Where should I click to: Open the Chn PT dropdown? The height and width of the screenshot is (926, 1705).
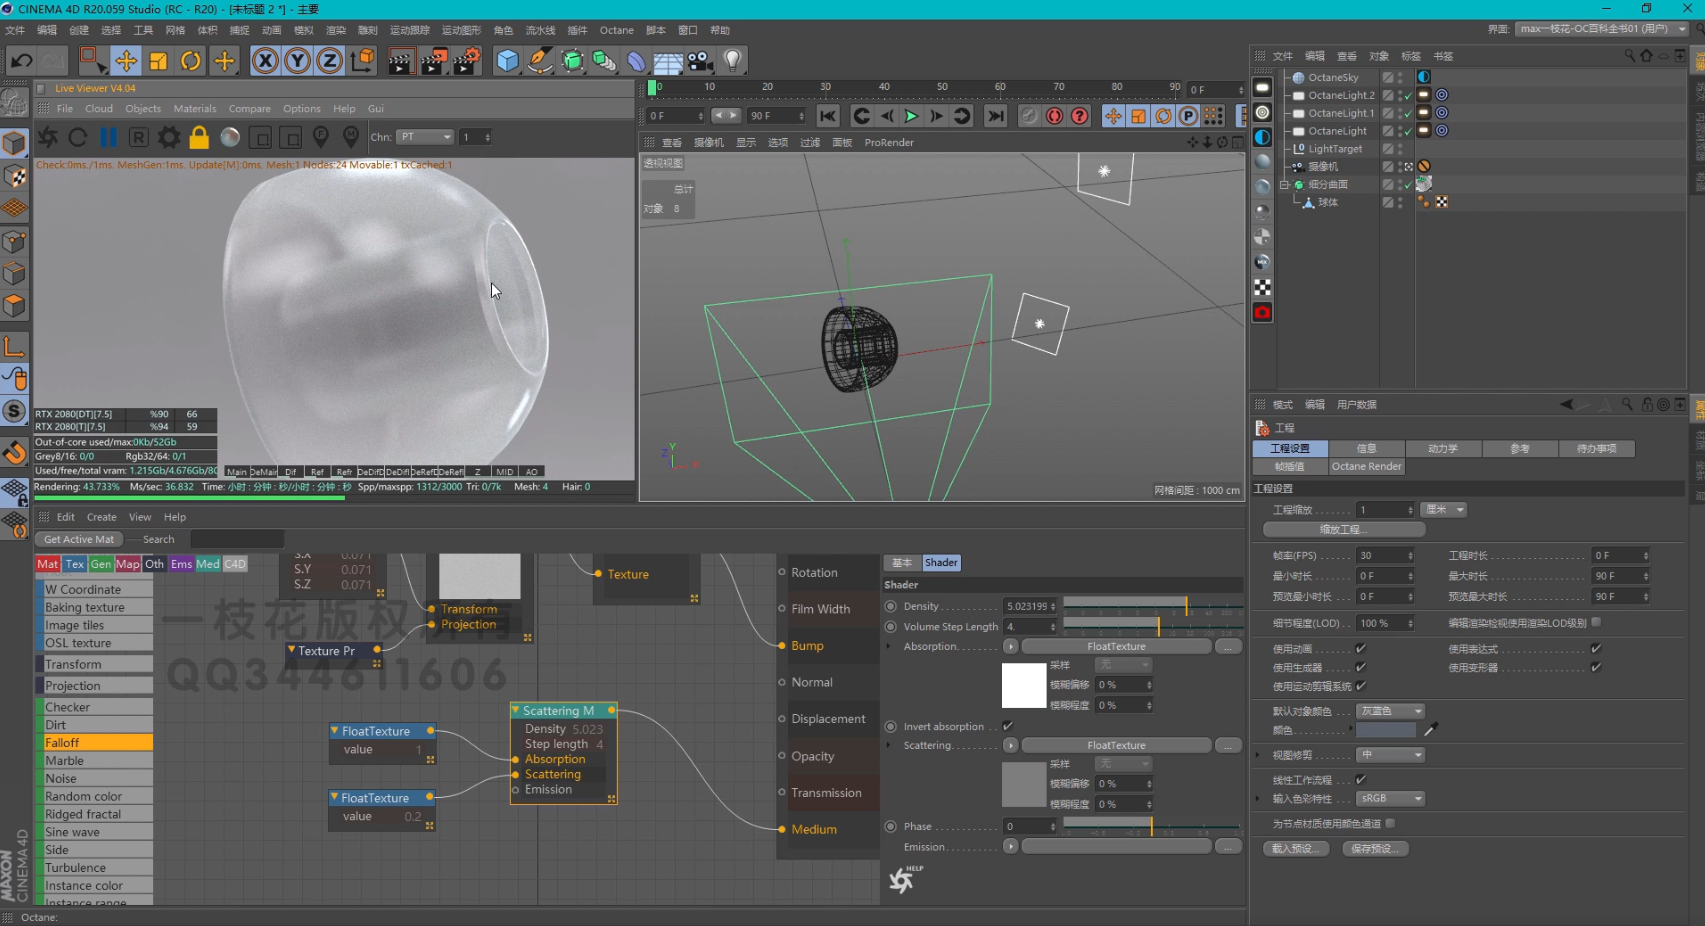[425, 137]
